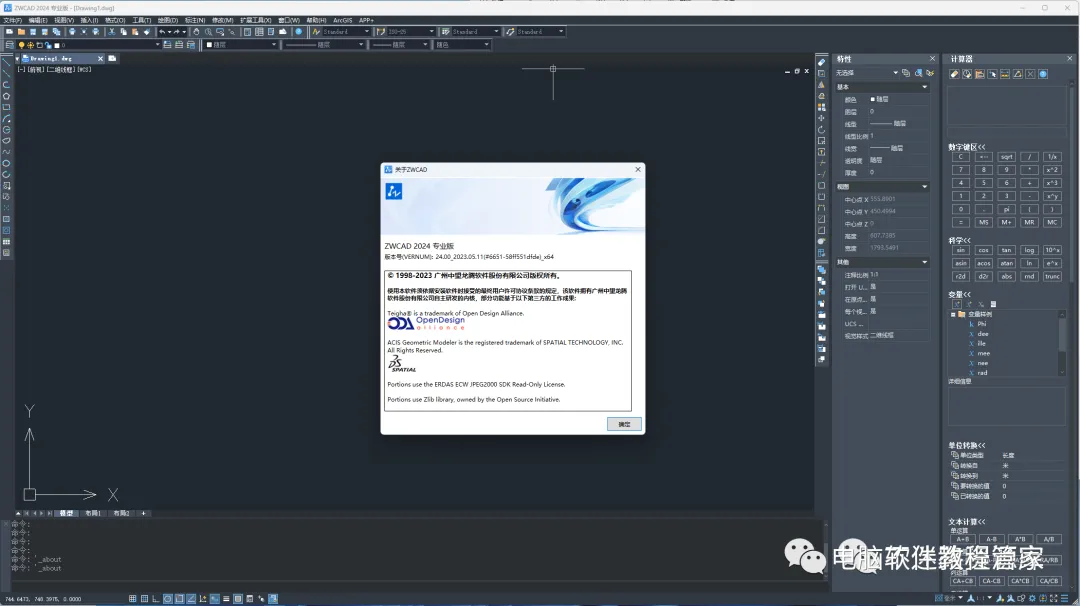The height and width of the screenshot is (606, 1080).
Task: Click the Erase tool in the modify toolbar
Action: click(821, 62)
